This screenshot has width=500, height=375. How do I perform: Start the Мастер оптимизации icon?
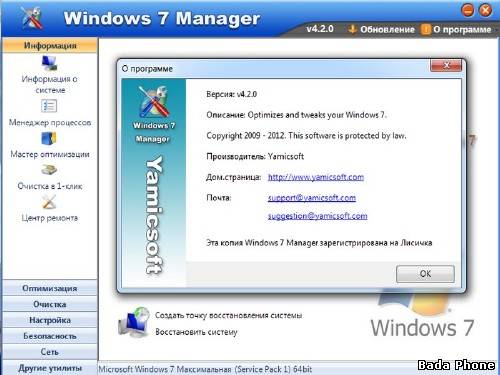pyautogui.click(x=49, y=138)
